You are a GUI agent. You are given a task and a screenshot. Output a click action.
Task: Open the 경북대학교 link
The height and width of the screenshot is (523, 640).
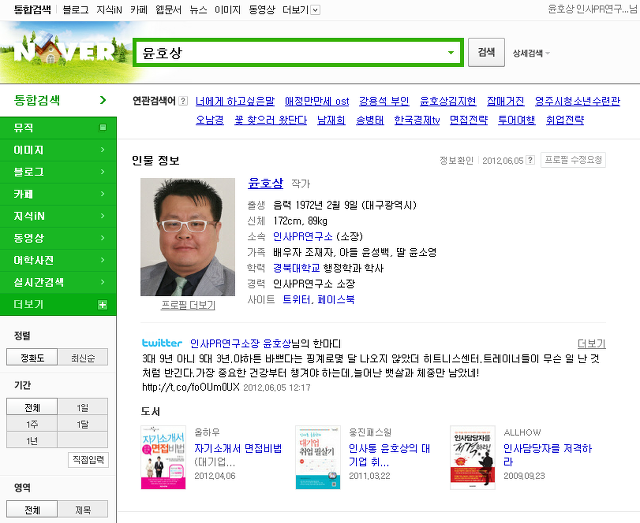[x=296, y=268]
